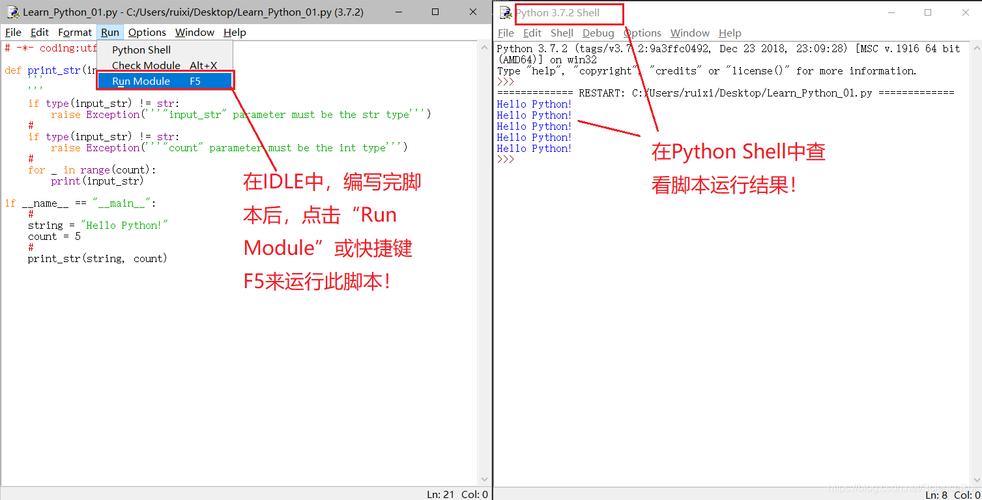
Task: Open Format menu in editor window
Action: click(x=75, y=33)
